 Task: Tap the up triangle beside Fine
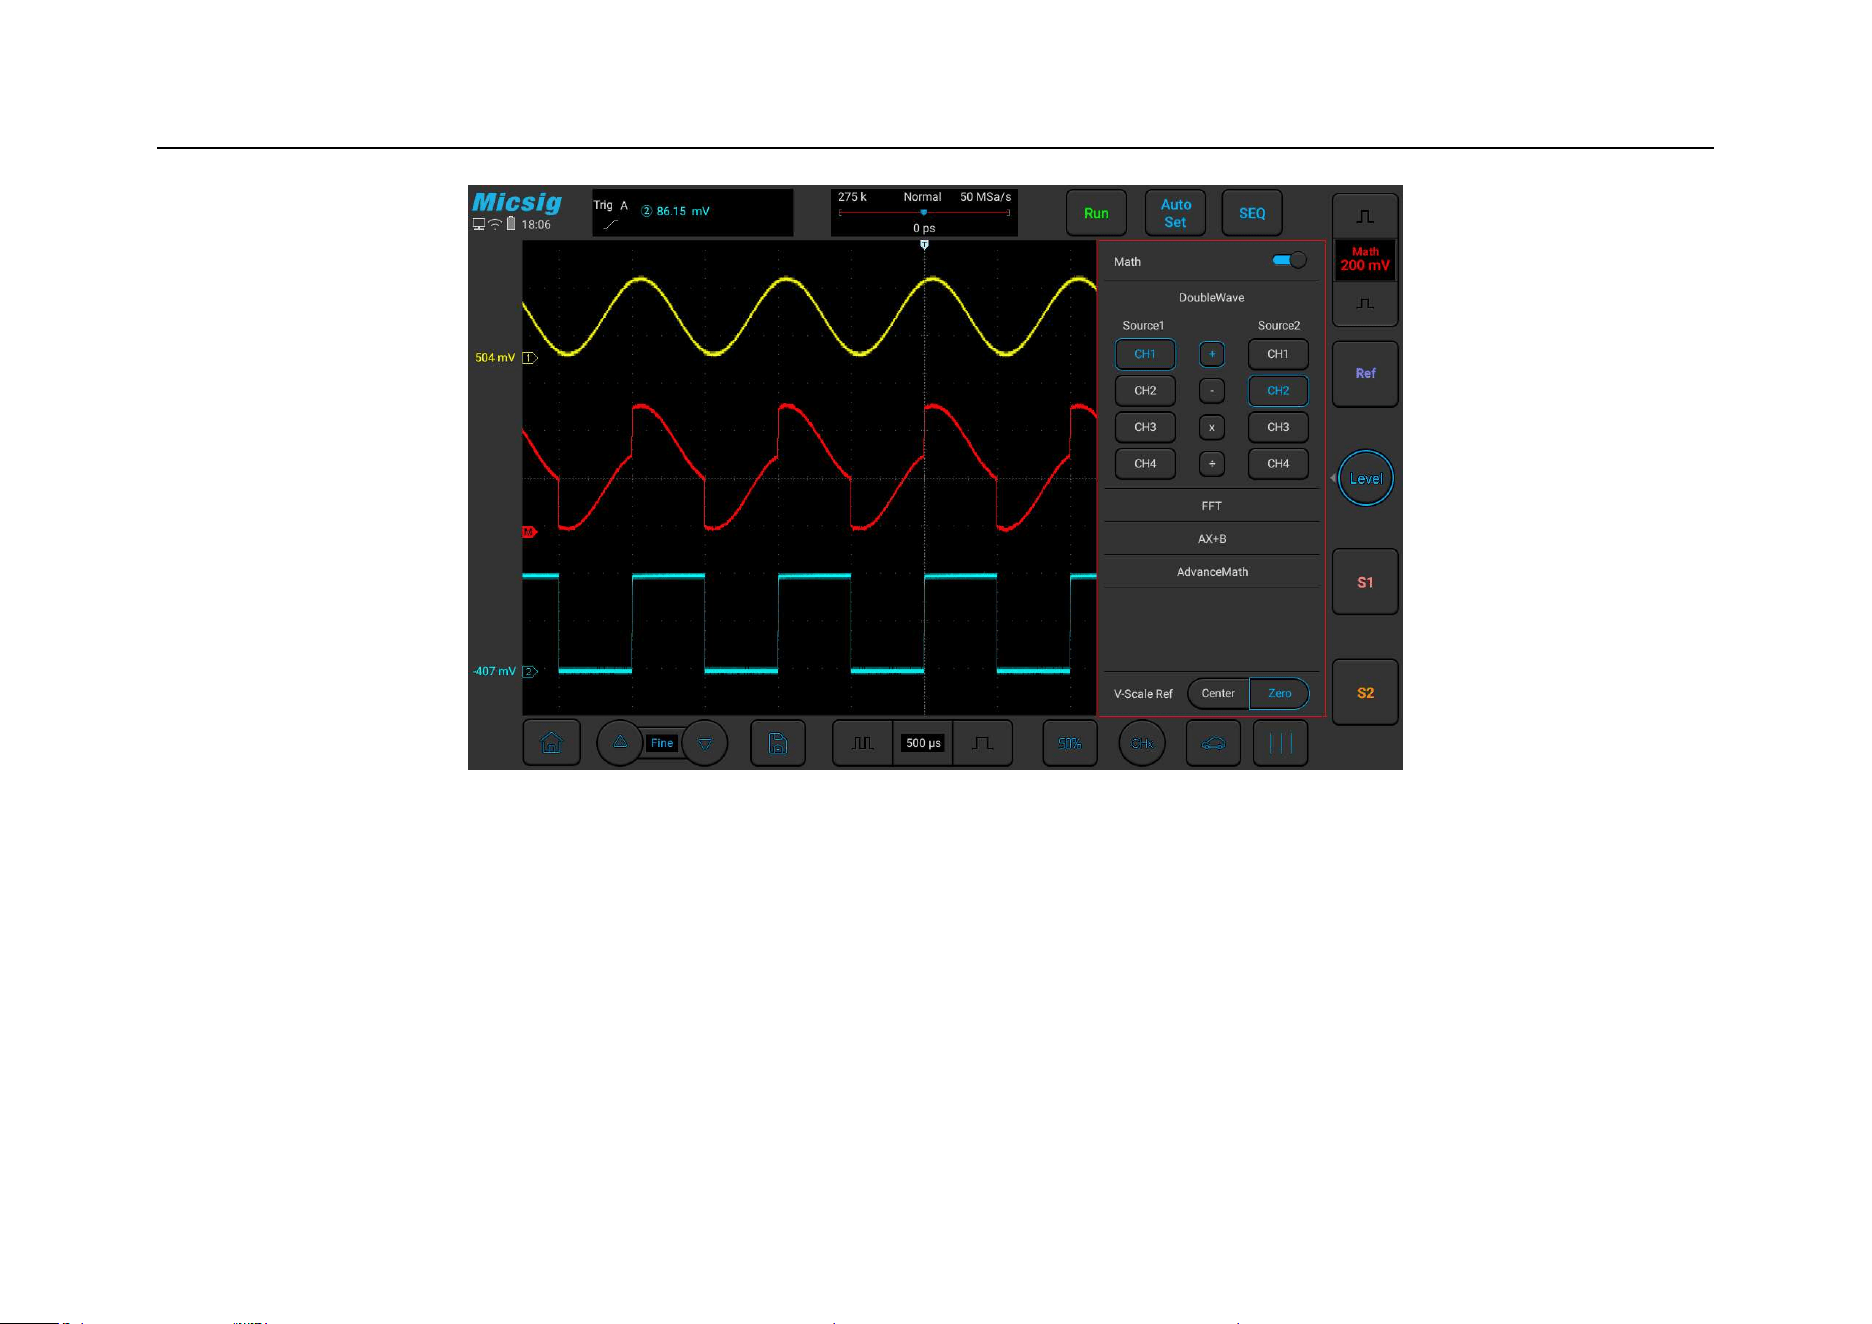coord(619,743)
